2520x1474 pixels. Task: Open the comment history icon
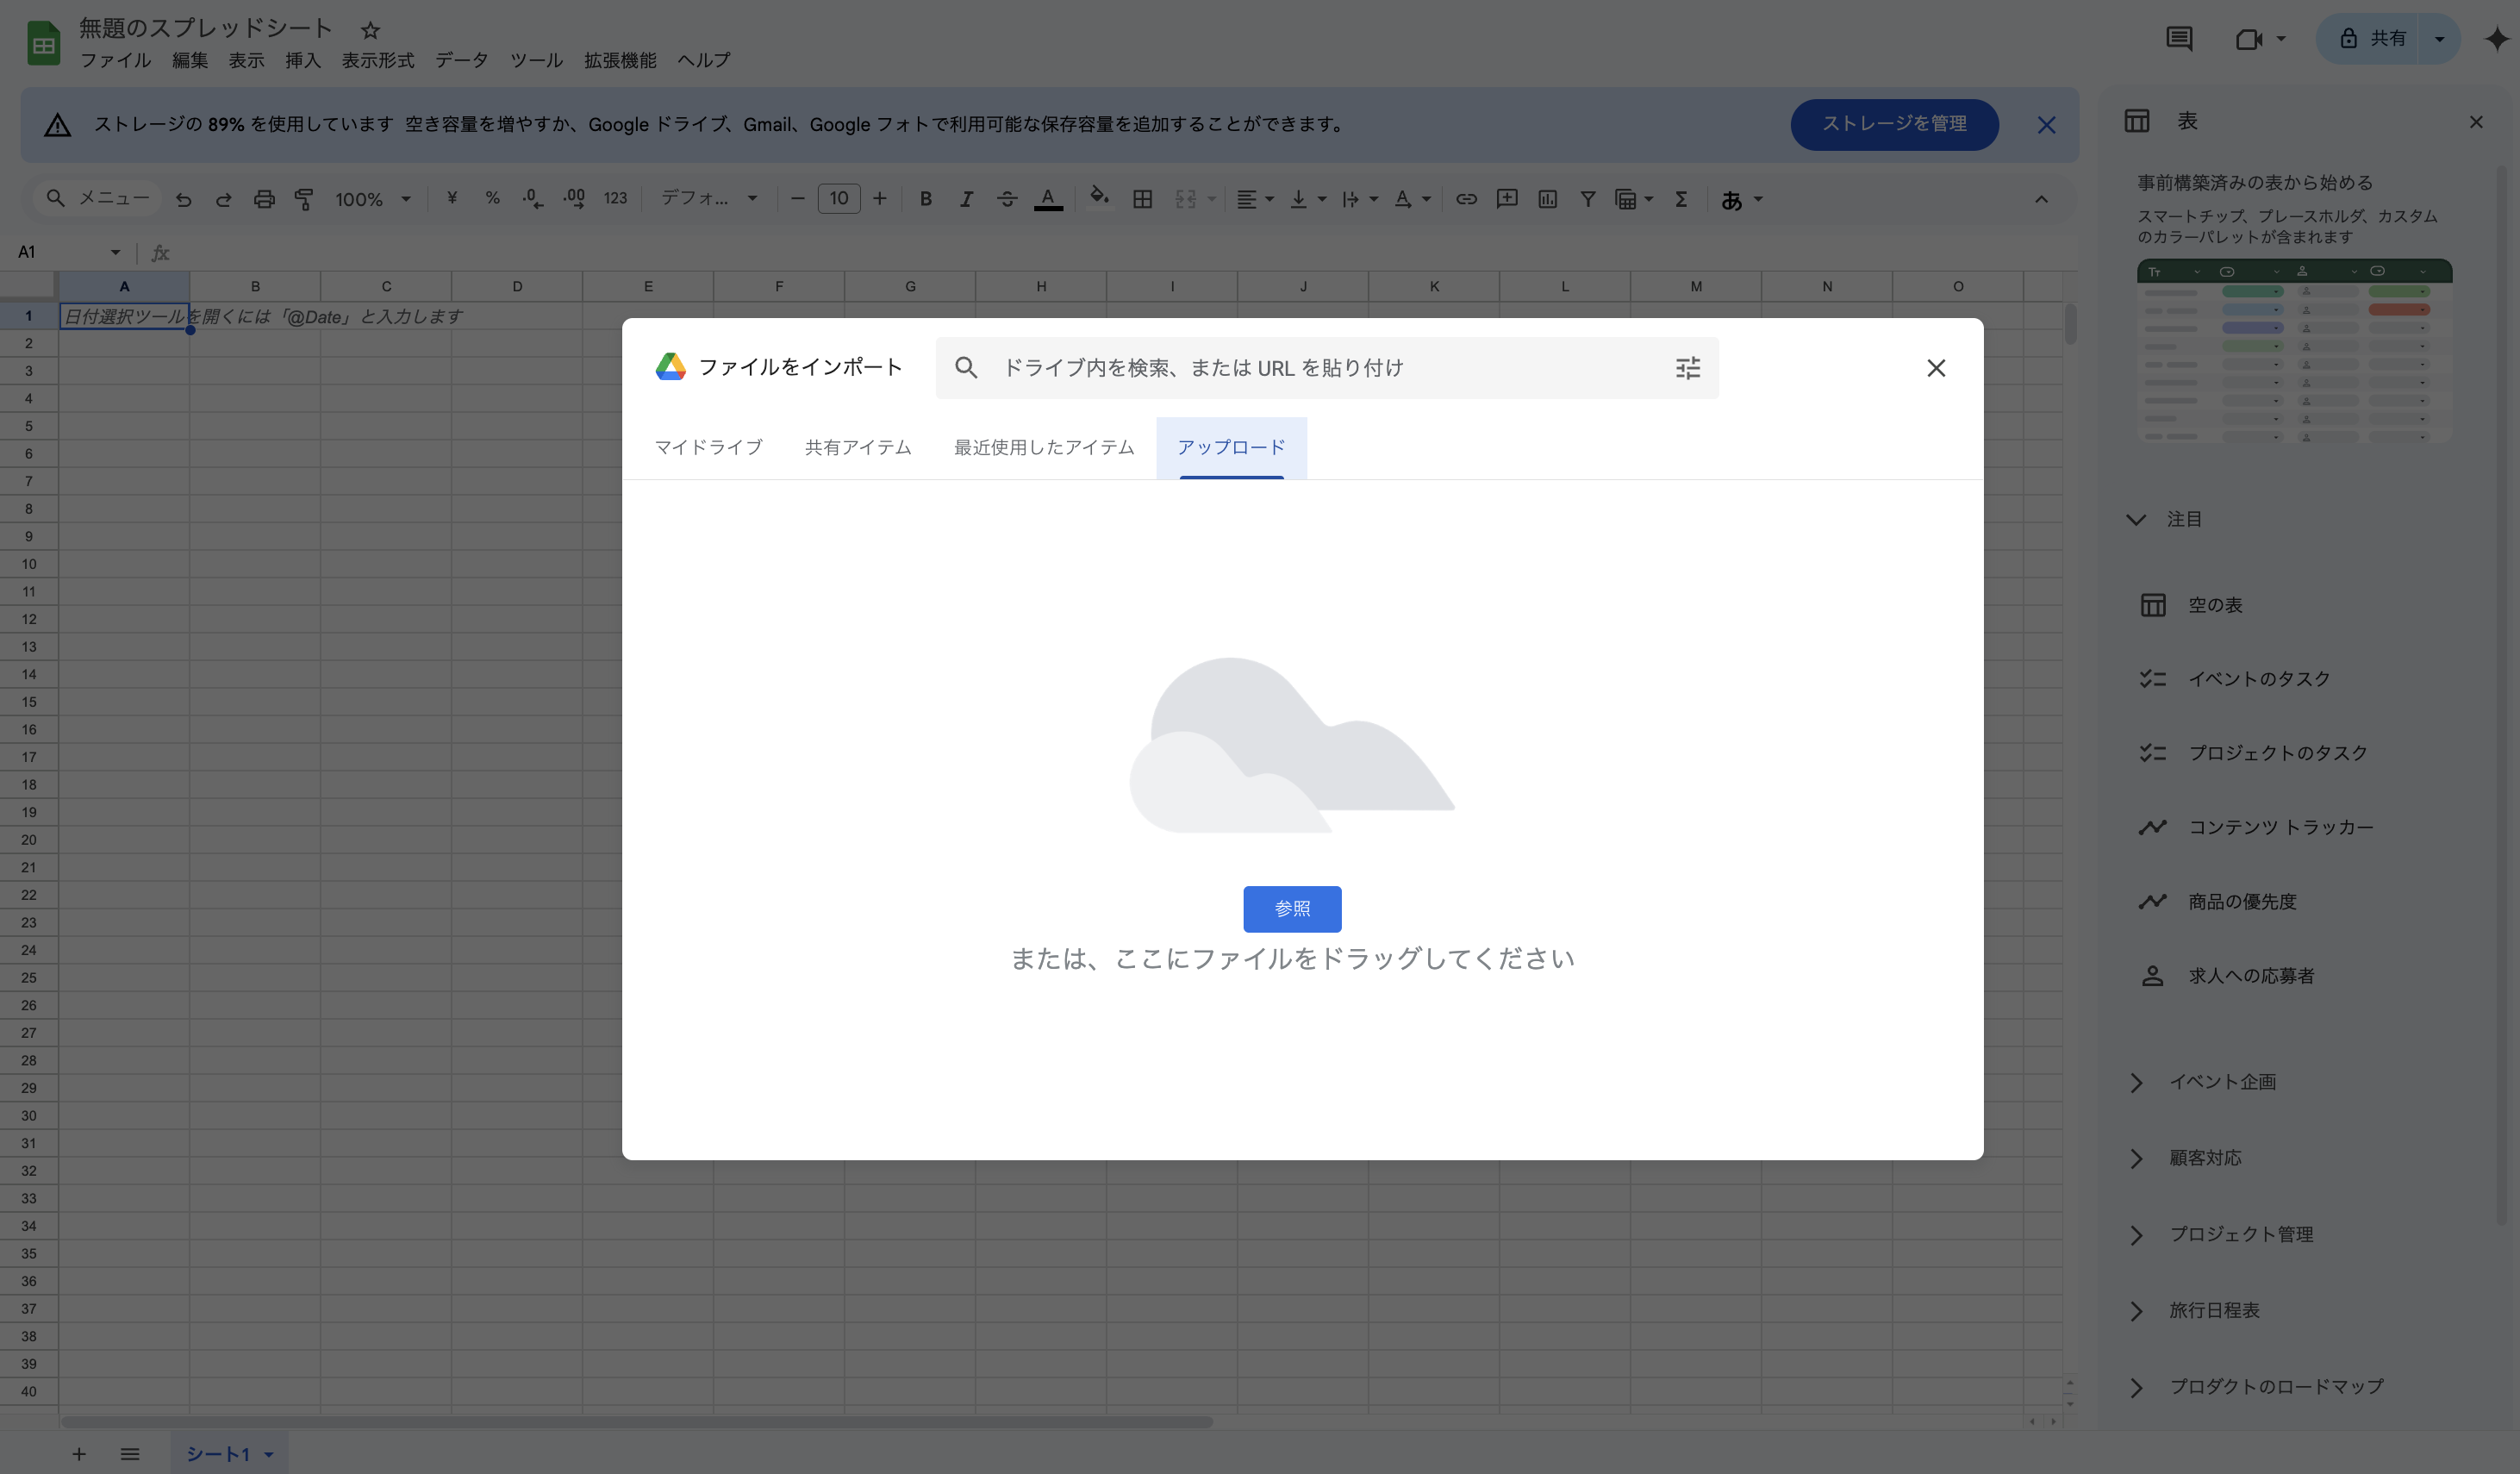[x=2179, y=39]
